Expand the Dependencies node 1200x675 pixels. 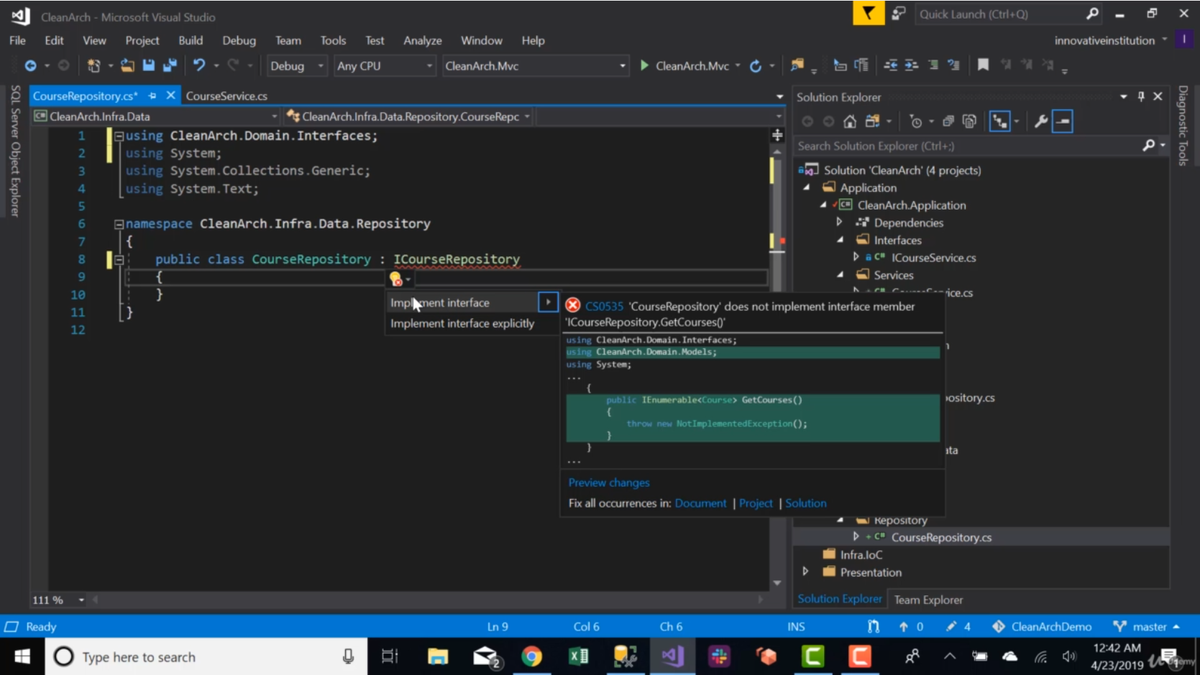(x=840, y=223)
